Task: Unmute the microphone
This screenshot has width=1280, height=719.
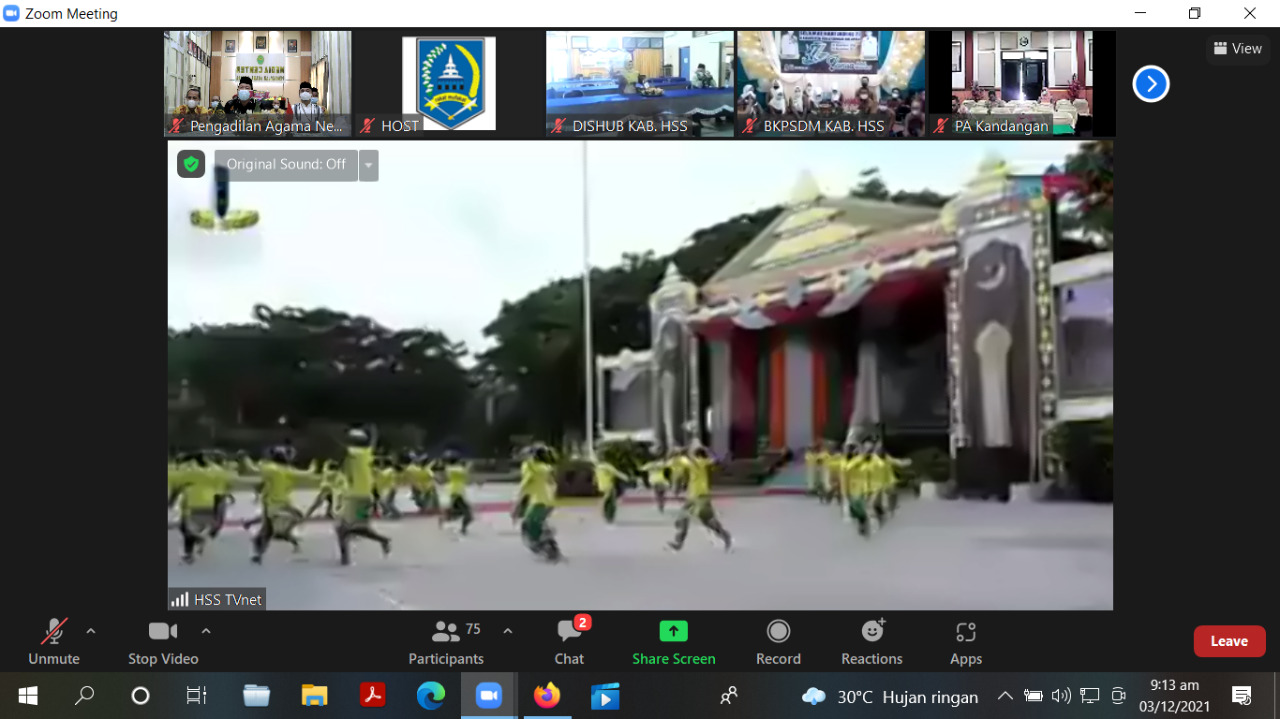Action: (x=54, y=641)
